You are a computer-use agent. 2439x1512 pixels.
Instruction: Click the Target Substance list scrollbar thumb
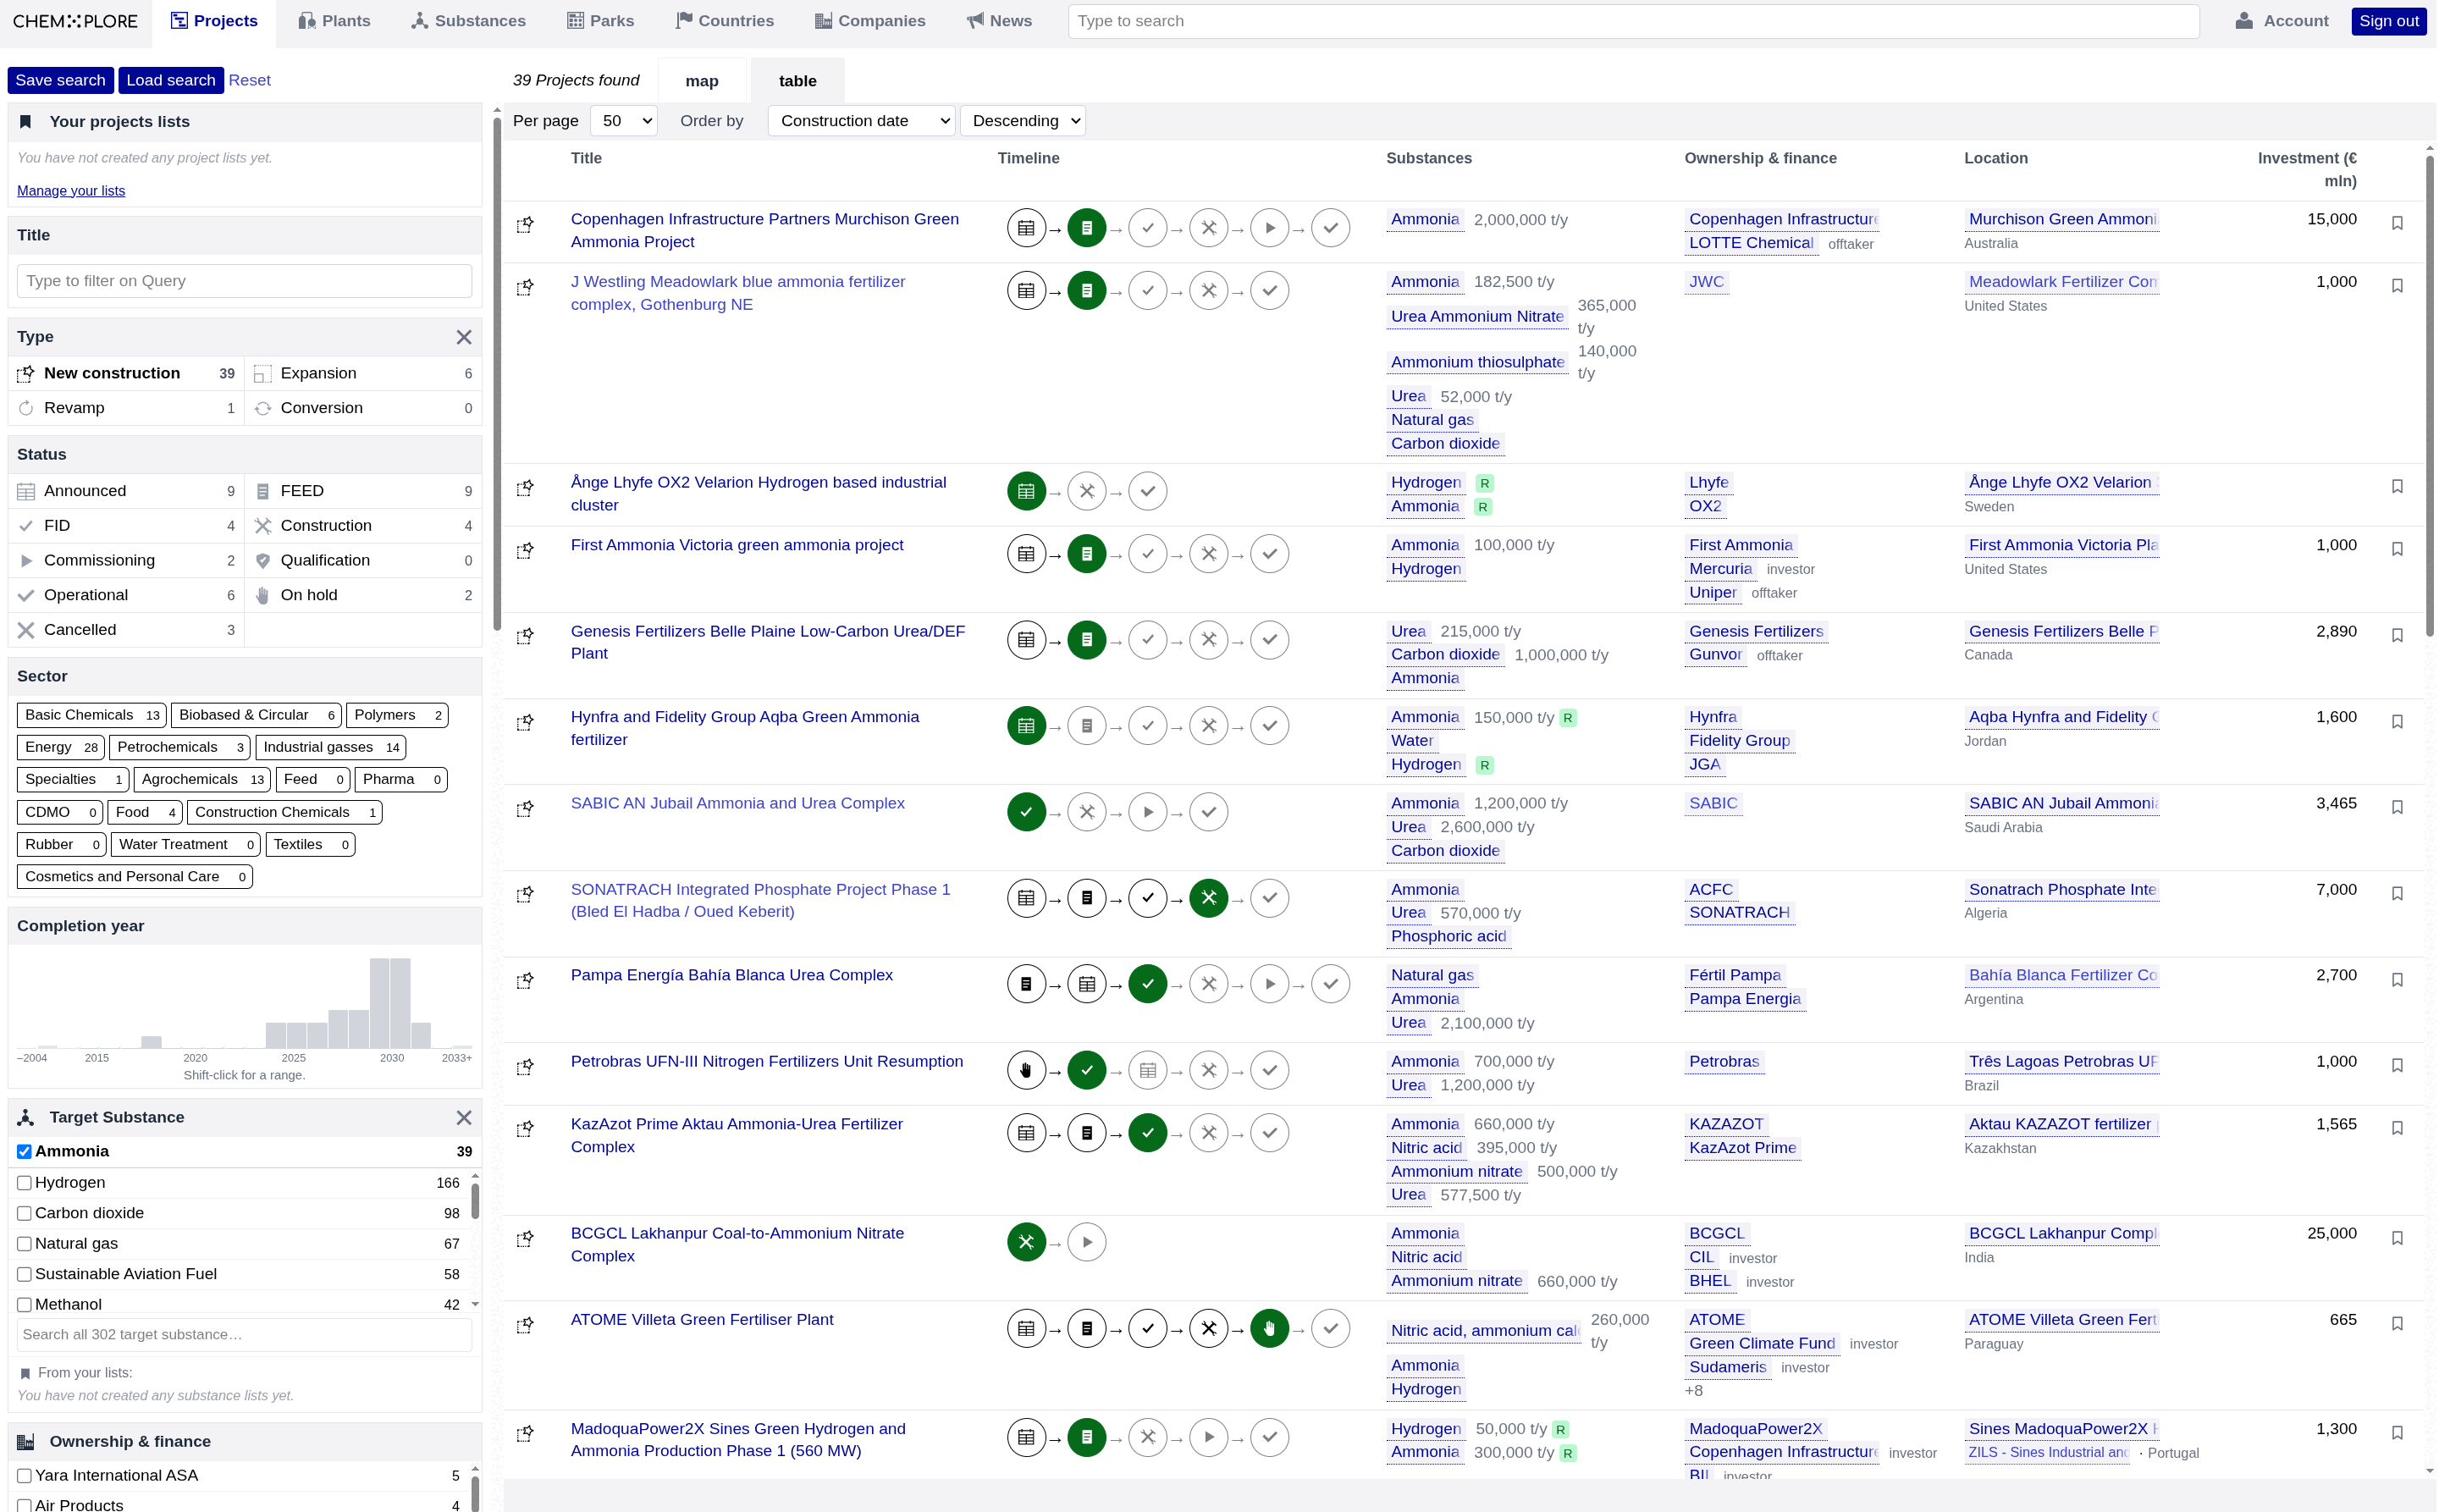pos(475,1201)
